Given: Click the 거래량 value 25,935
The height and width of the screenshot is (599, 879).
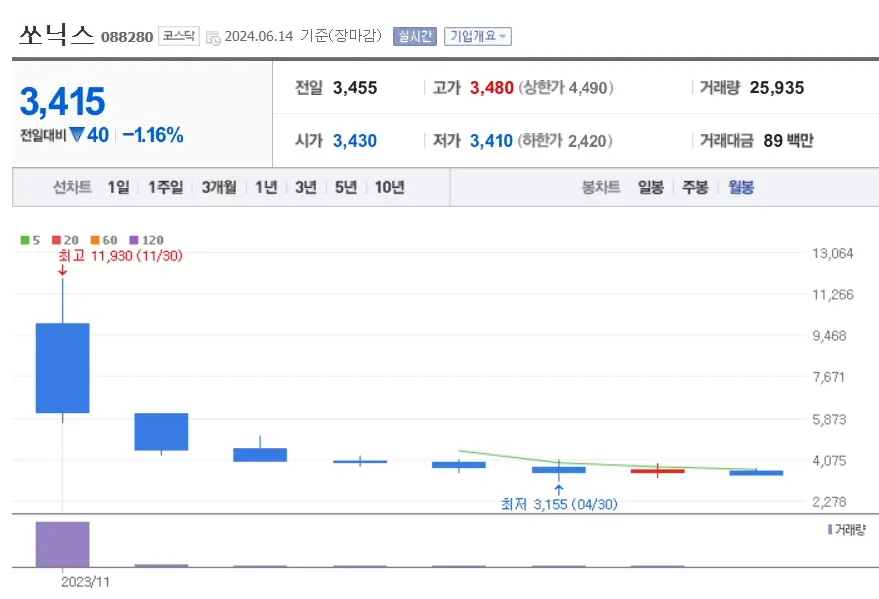Looking at the screenshot, I should click(x=777, y=88).
